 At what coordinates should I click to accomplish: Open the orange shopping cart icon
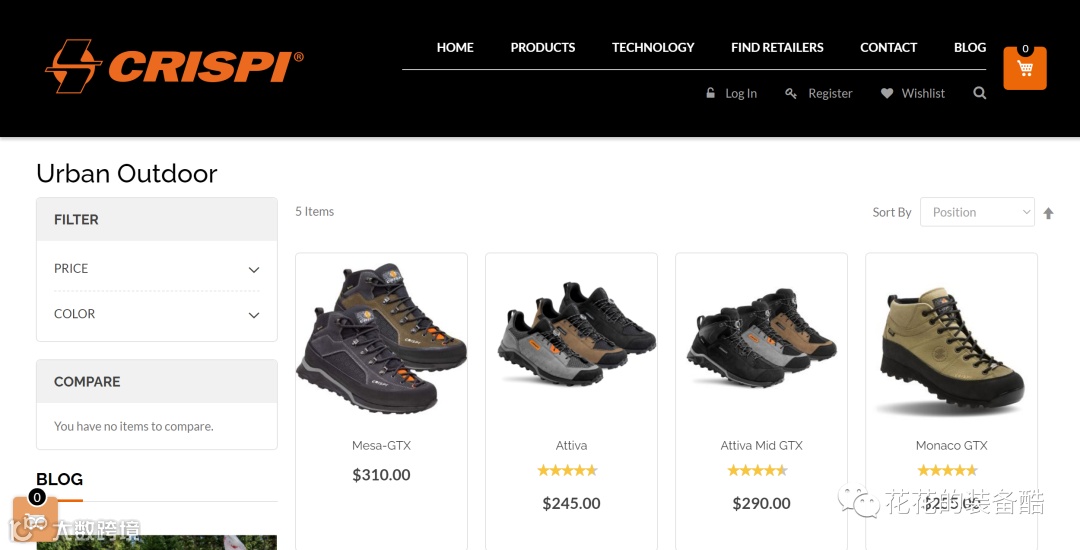[x=1025, y=68]
